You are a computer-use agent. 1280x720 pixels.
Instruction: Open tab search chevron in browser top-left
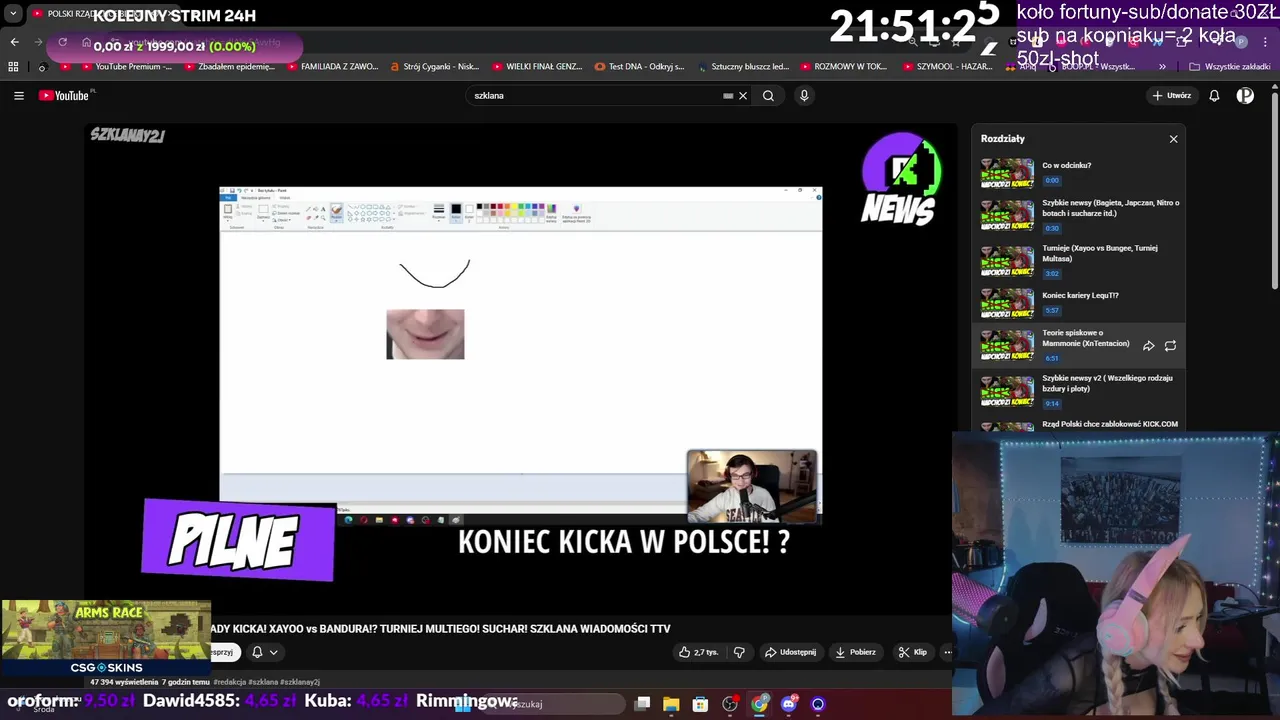pos(13,14)
